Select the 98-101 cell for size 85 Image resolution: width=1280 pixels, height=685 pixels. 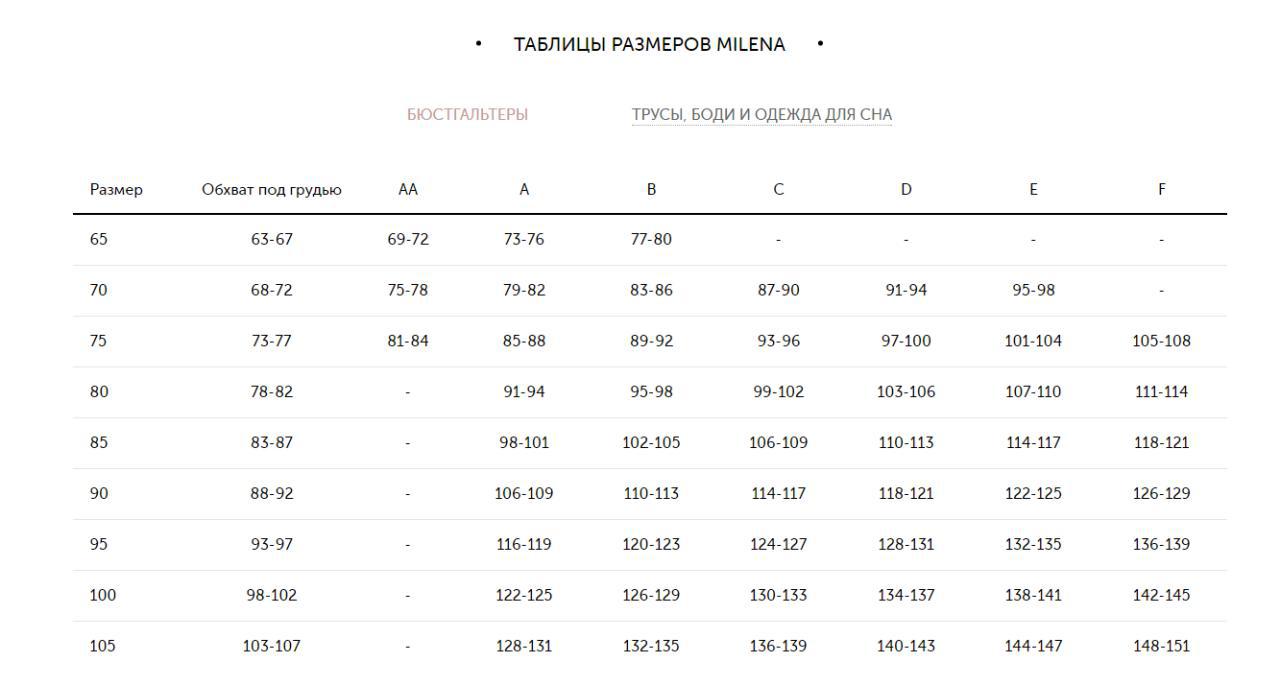point(524,443)
